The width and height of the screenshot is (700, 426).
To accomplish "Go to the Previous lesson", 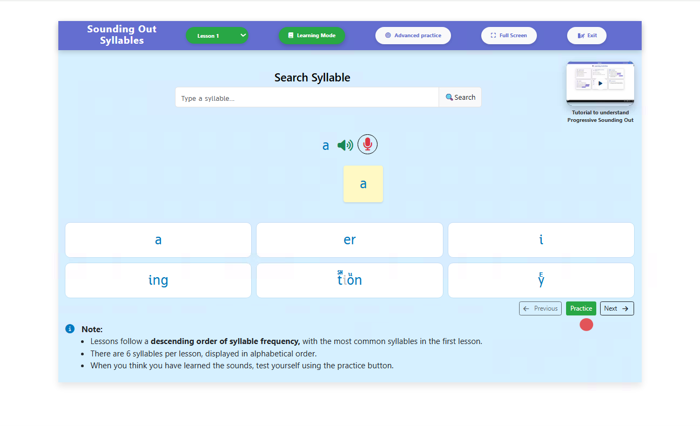I will coord(540,309).
